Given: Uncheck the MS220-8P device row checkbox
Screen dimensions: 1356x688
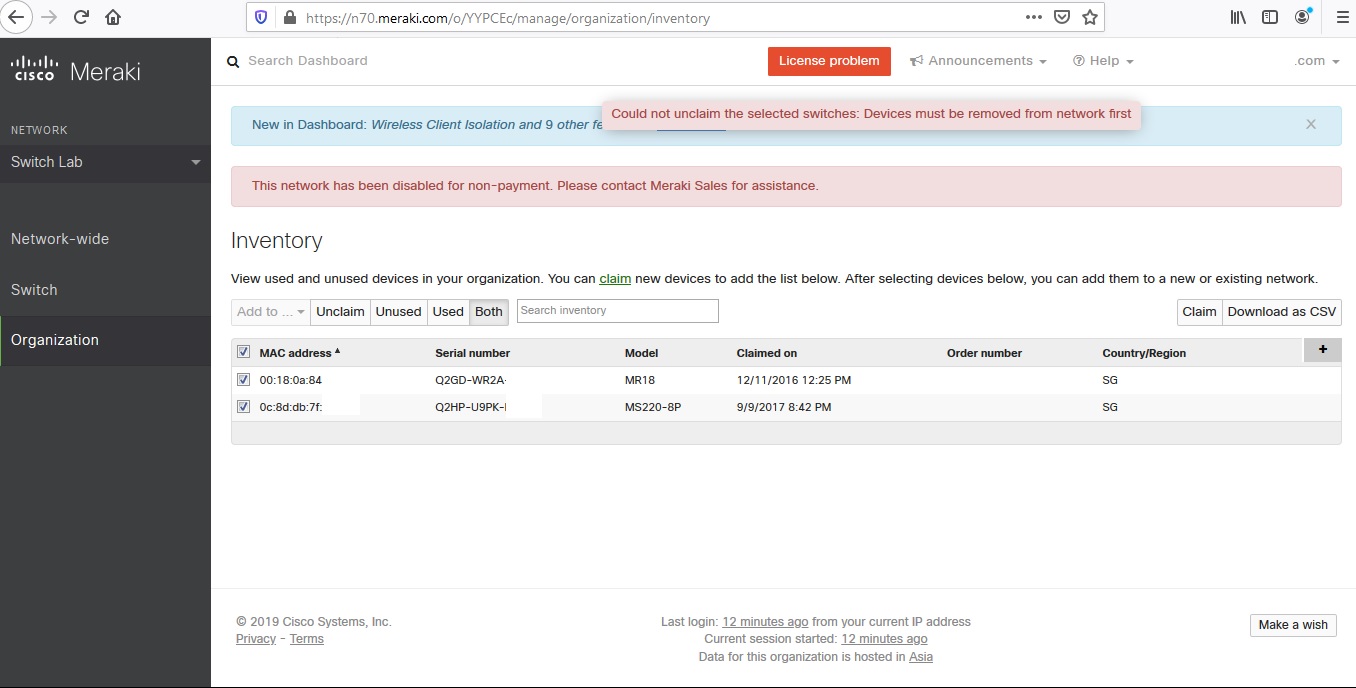Looking at the screenshot, I should (243, 405).
